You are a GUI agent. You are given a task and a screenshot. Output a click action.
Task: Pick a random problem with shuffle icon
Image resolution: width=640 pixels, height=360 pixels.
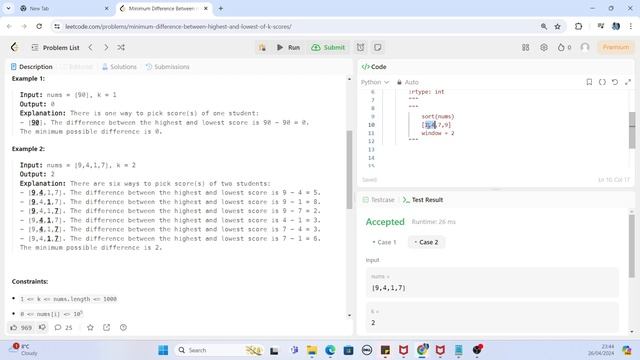pos(121,47)
